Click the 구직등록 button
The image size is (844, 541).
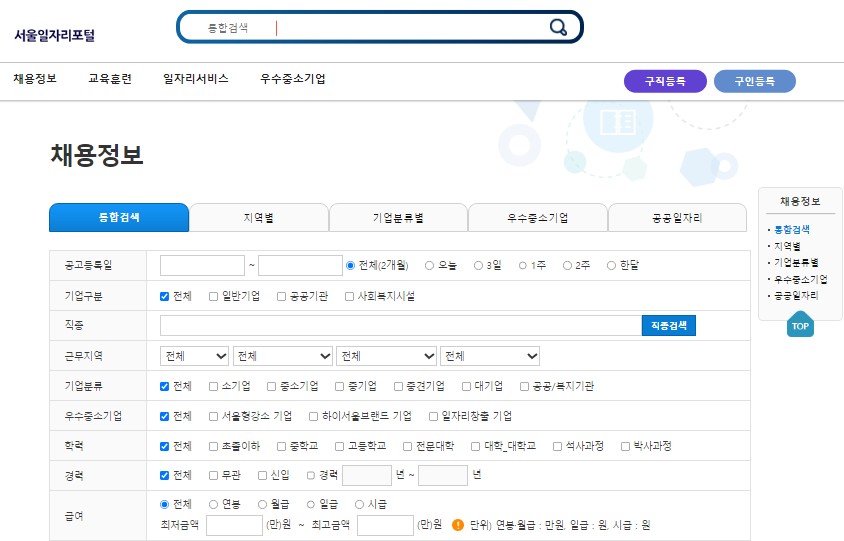click(665, 81)
